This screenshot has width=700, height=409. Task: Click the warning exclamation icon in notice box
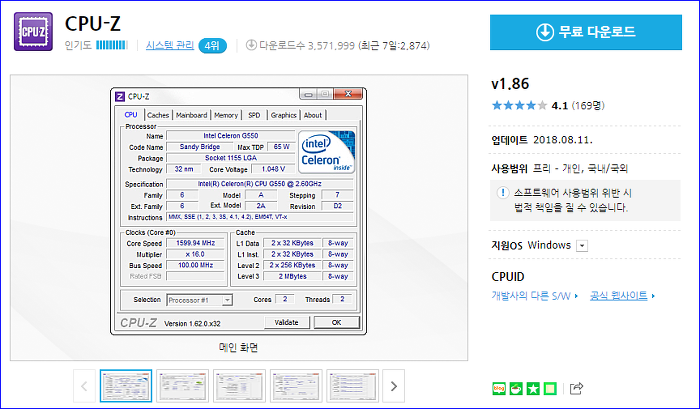503,193
